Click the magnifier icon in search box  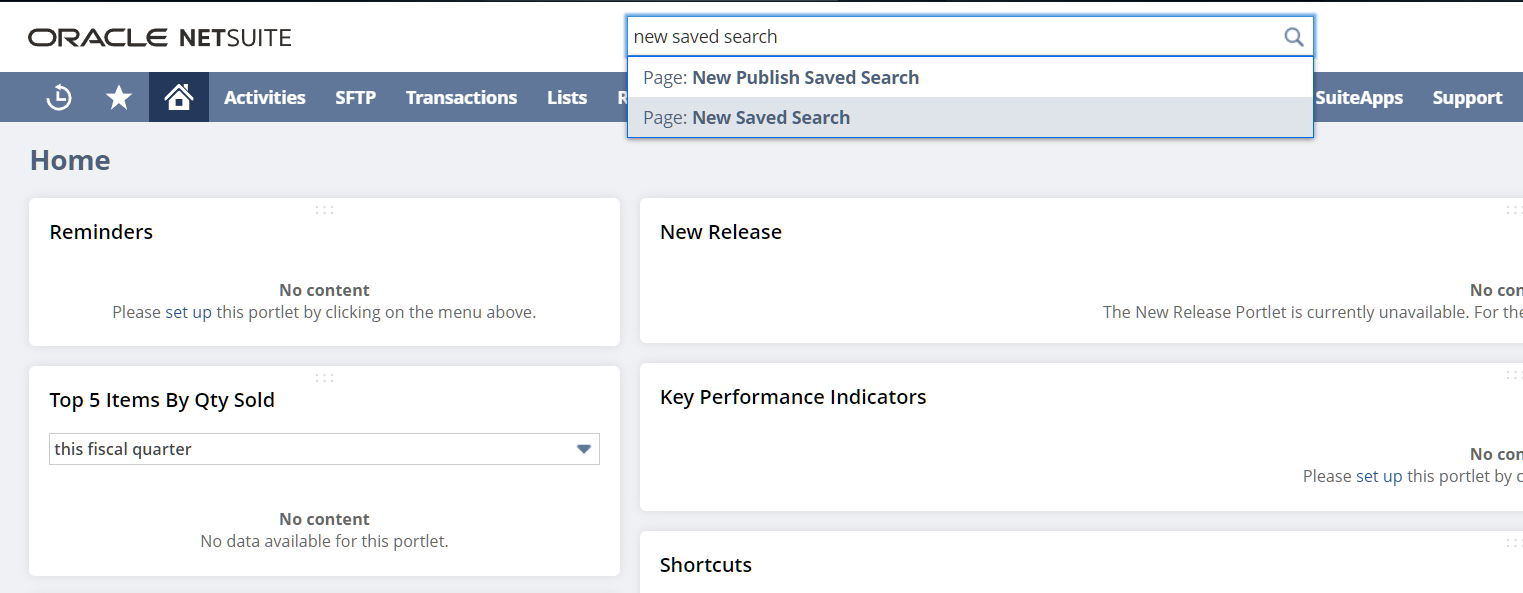point(1293,37)
